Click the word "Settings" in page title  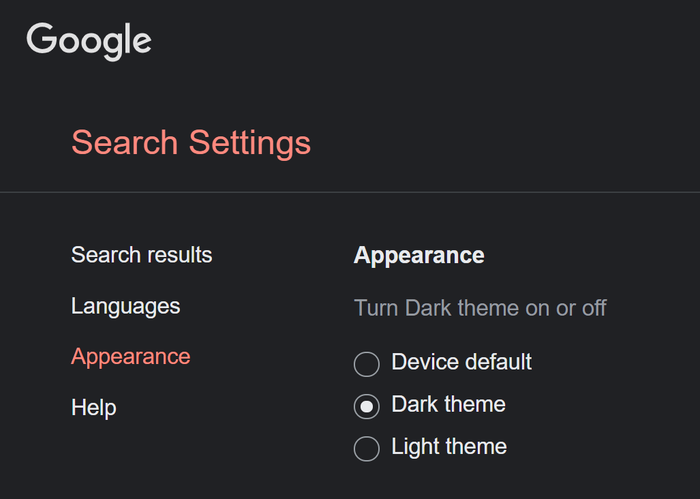pyautogui.click(x=251, y=143)
